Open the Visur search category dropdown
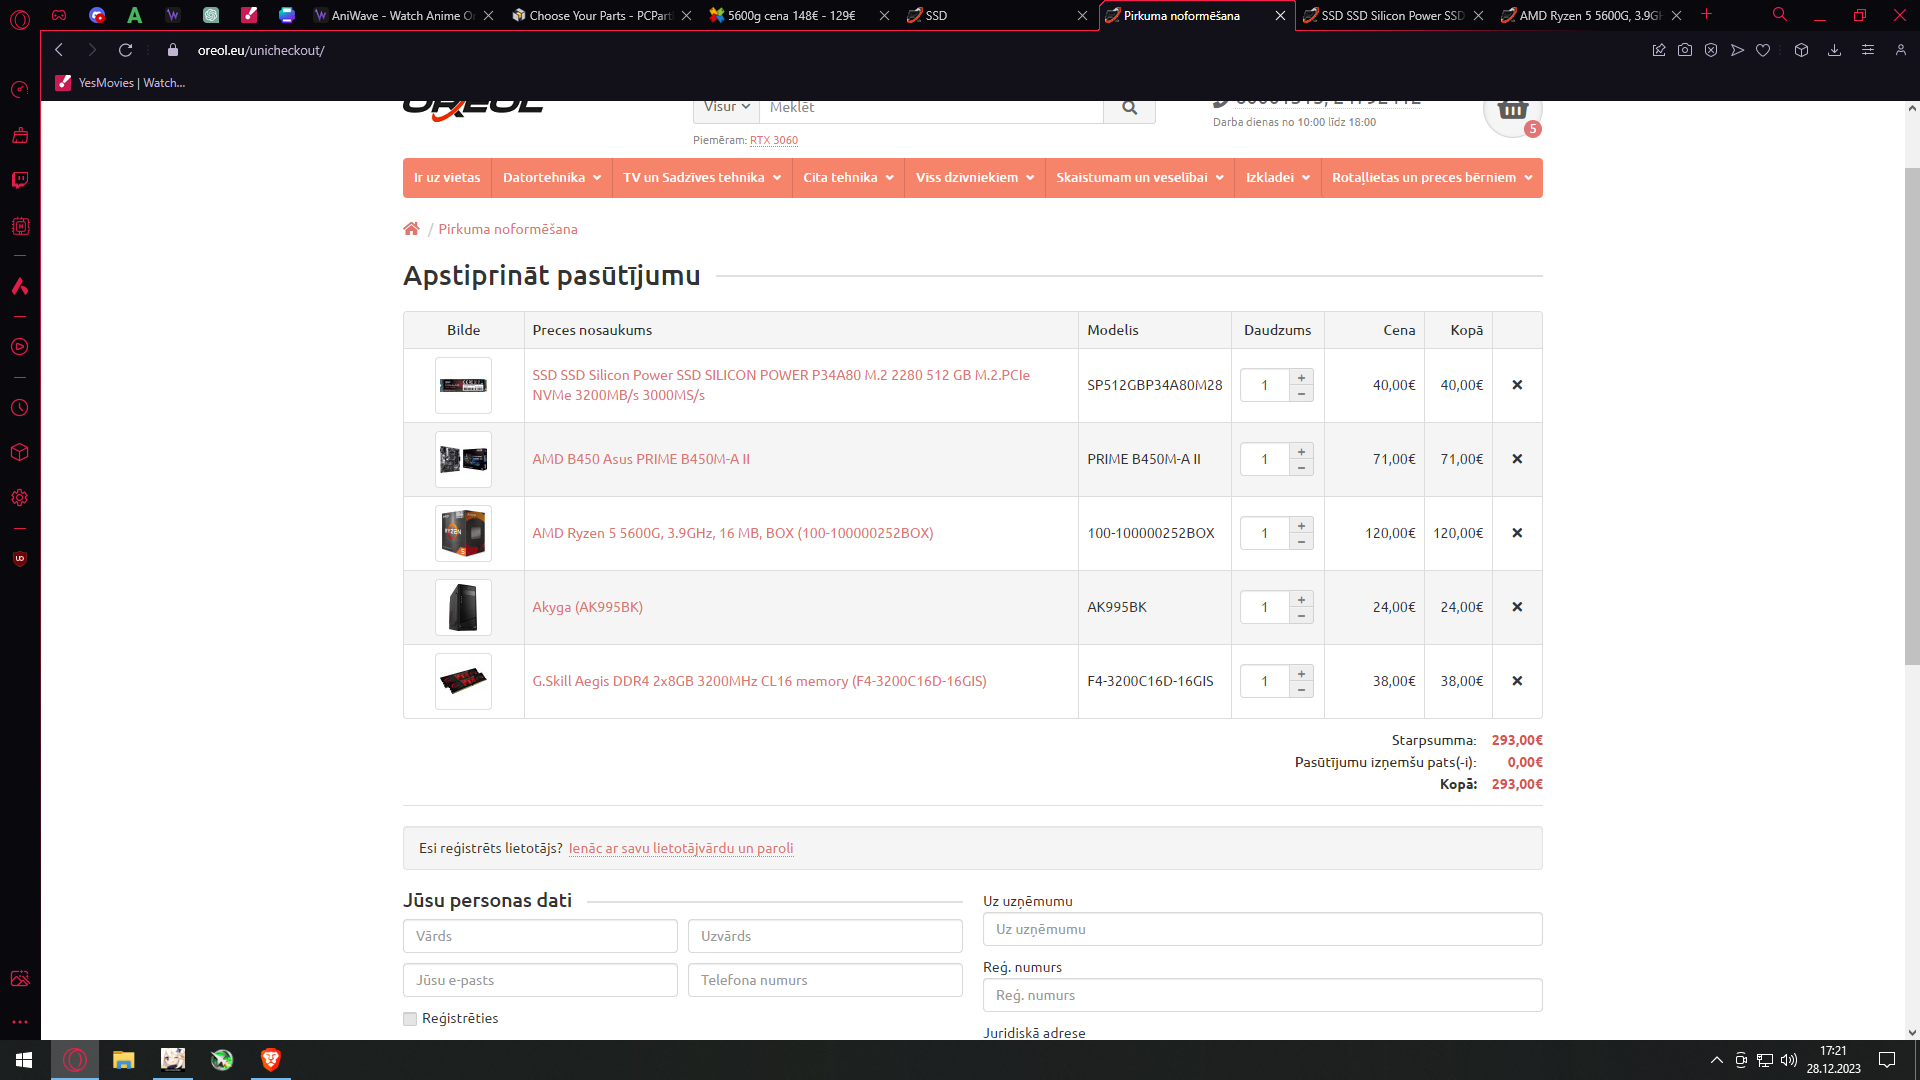Viewport: 1920px width, 1080px height. (726, 107)
